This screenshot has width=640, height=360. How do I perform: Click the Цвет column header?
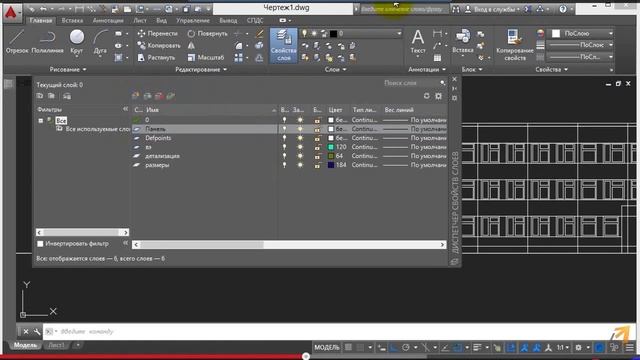click(335, 110)
